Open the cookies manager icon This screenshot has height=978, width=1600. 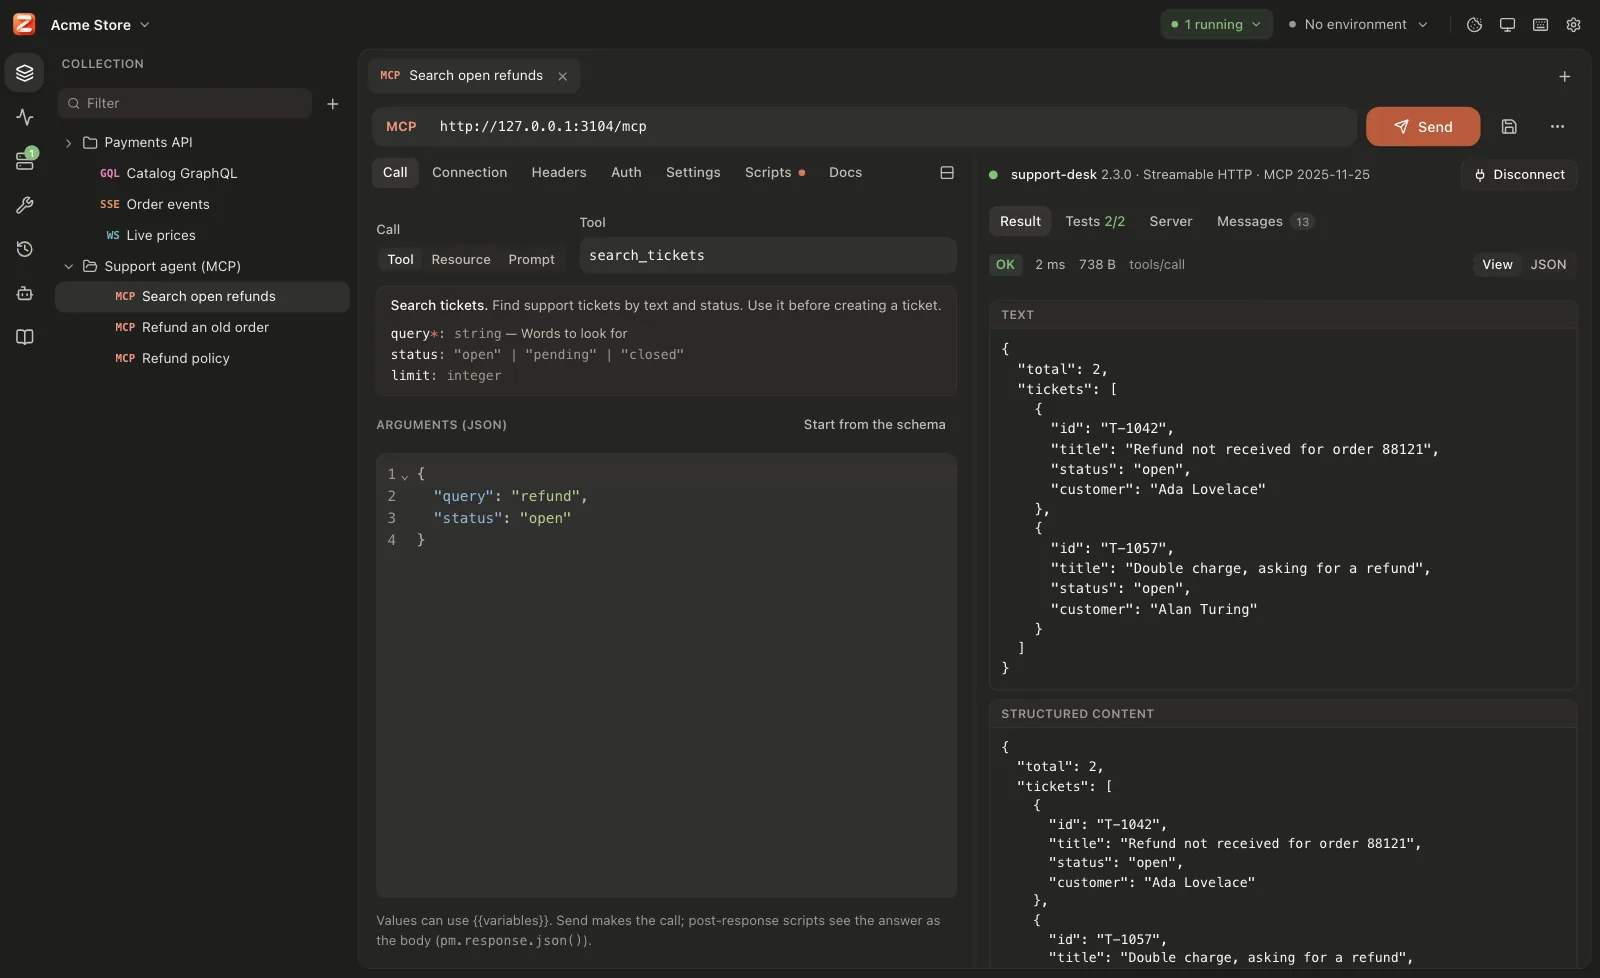click(1474, 25)
